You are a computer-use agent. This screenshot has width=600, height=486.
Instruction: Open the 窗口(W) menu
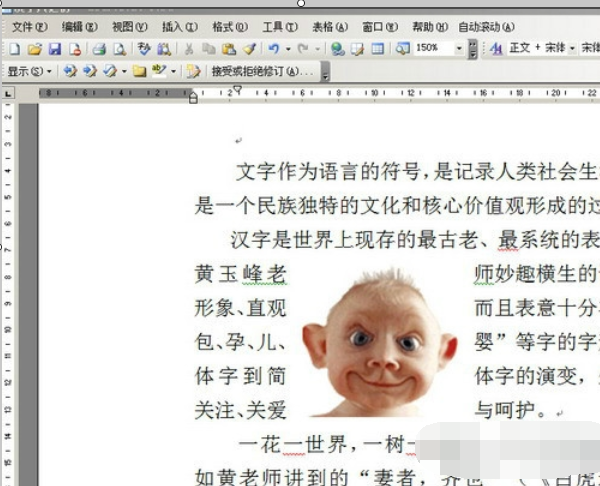point(380,27)
